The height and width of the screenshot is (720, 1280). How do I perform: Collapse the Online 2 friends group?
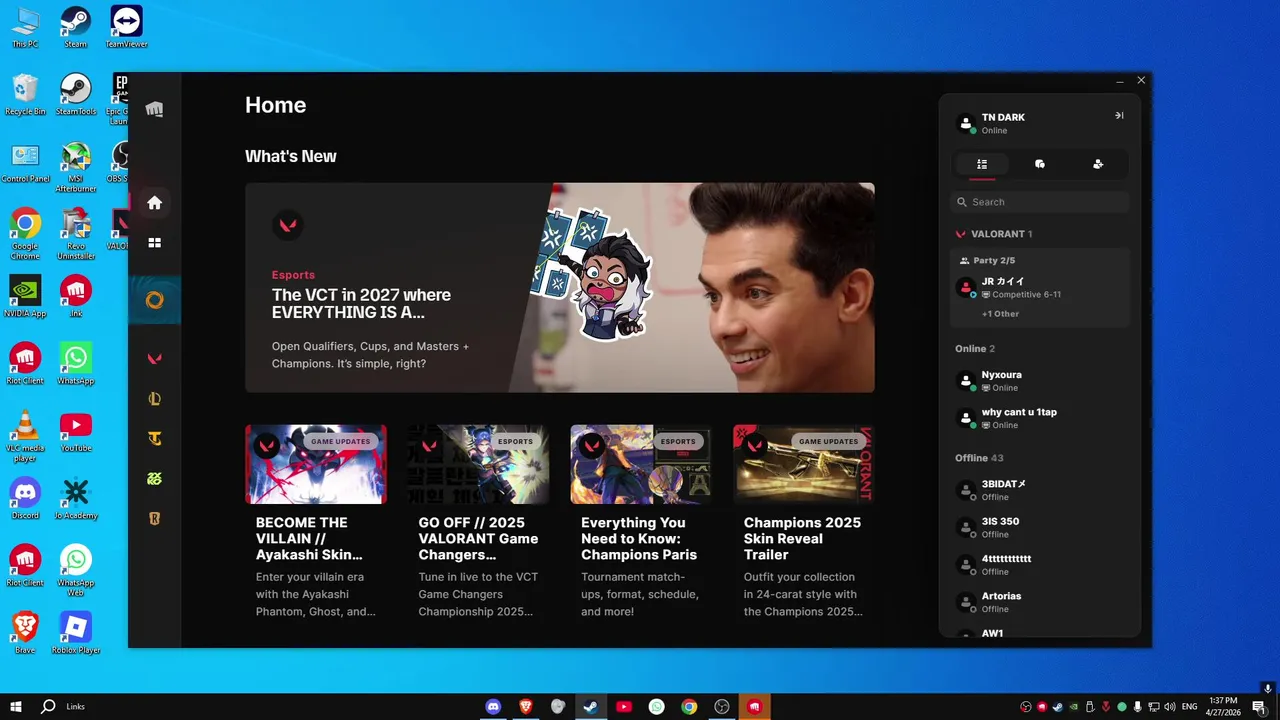coord(975,349)
